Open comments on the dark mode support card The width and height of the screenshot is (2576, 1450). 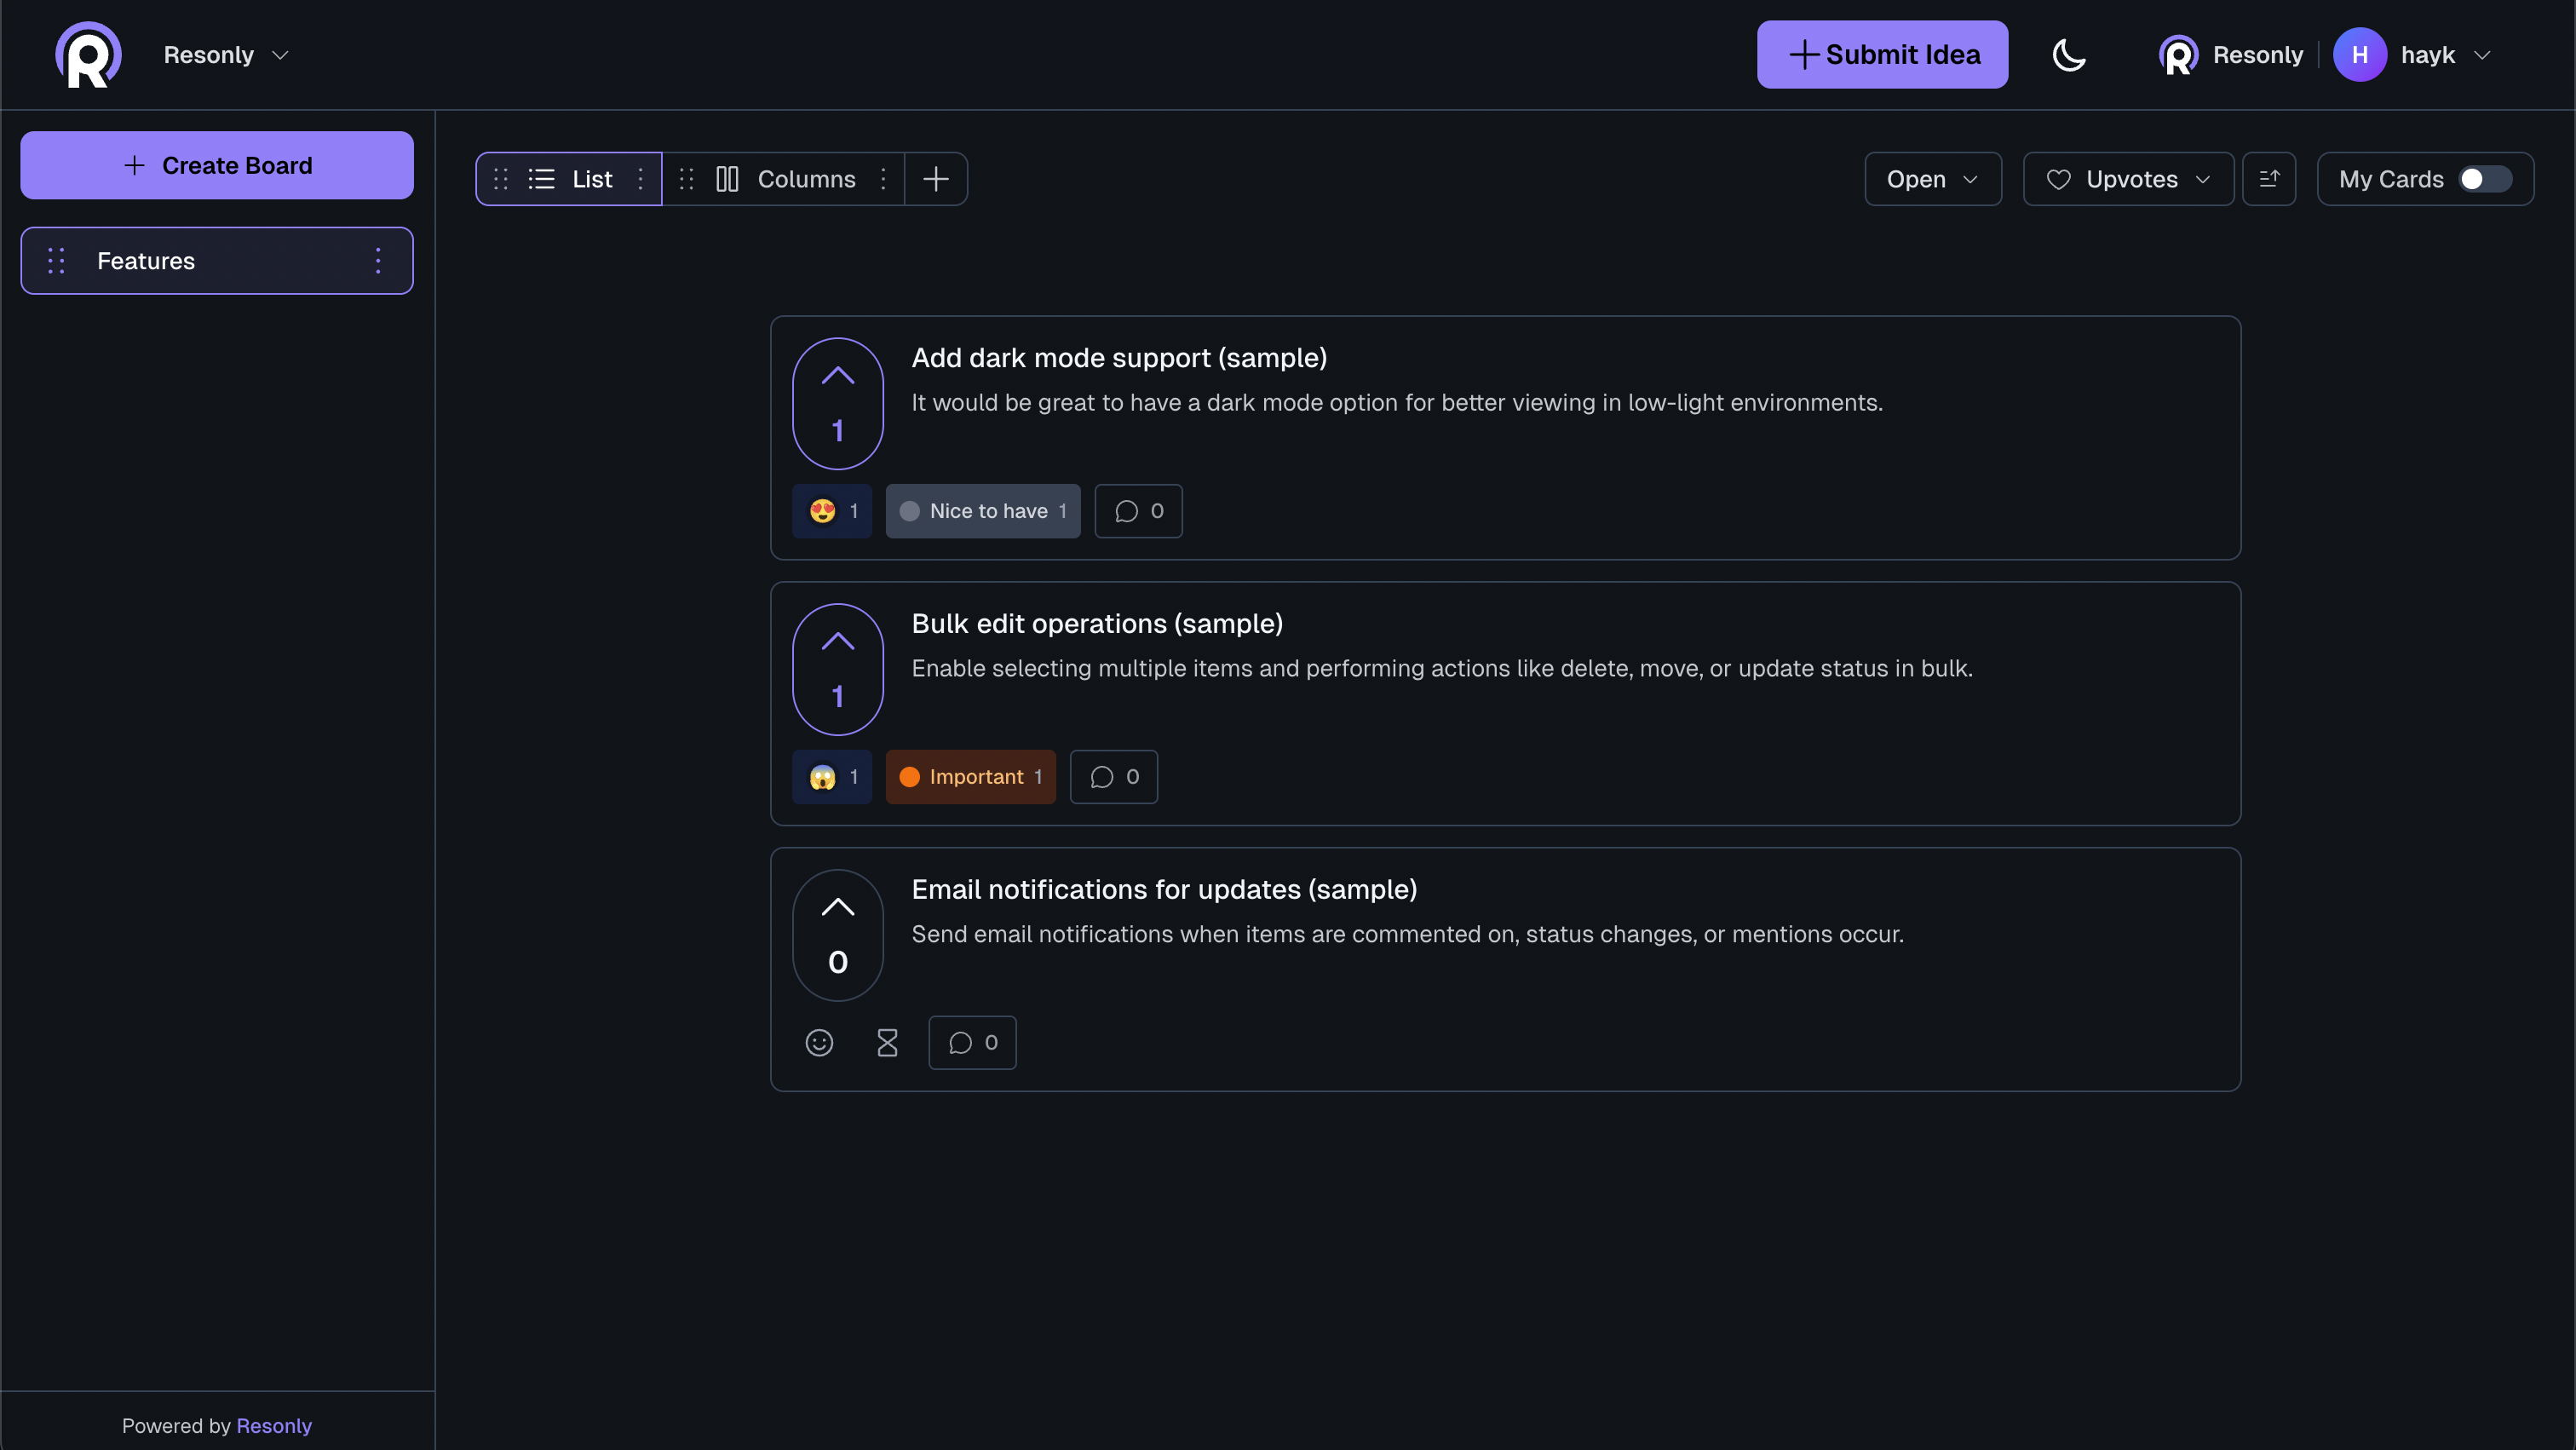[1137, 511]
